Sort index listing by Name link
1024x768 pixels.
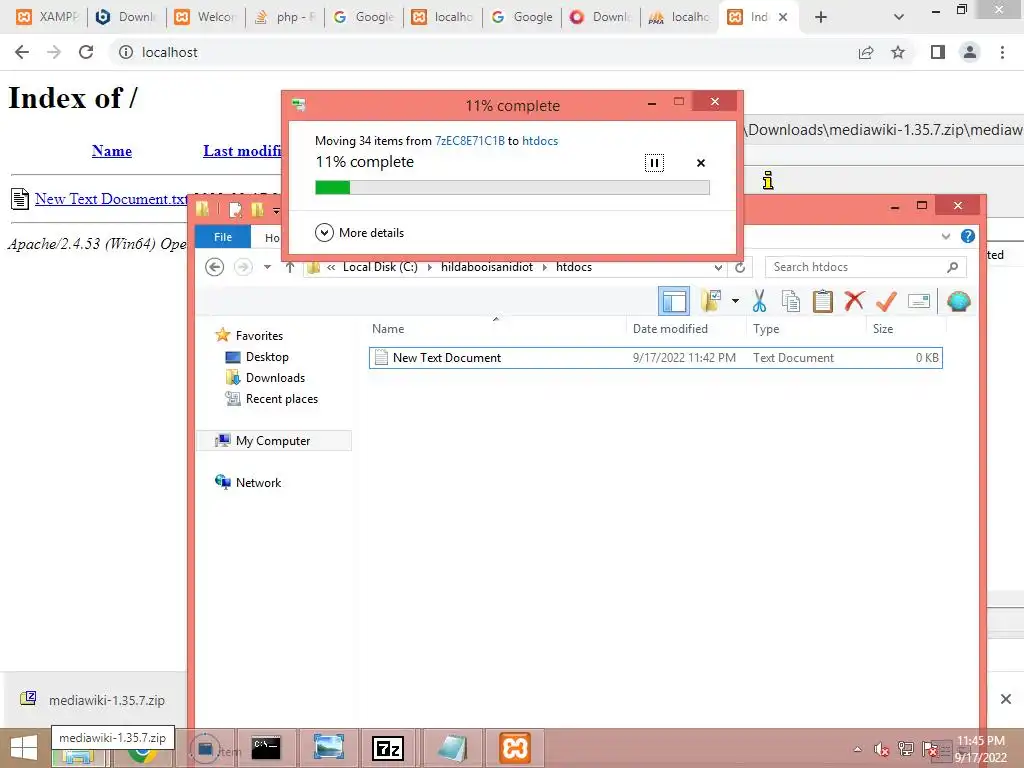(x=112, y=151)
